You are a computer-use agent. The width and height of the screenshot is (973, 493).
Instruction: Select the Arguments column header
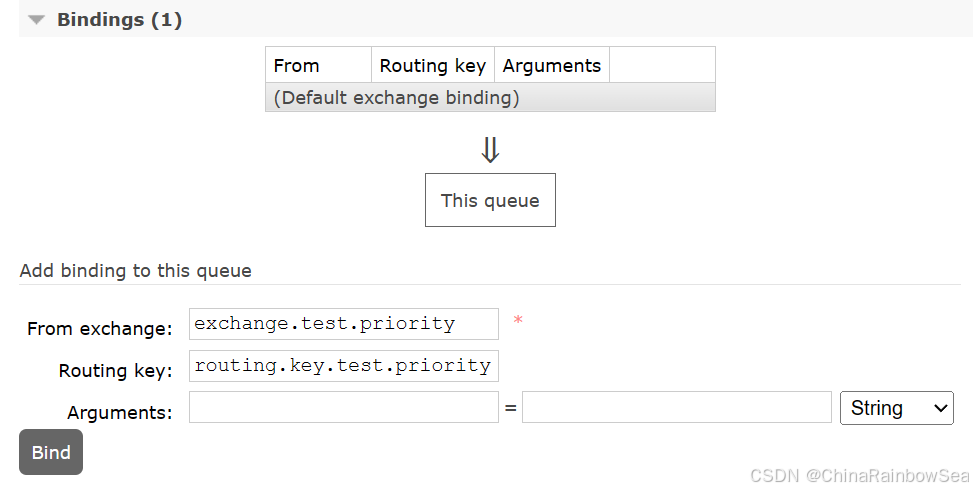[551, 66]
